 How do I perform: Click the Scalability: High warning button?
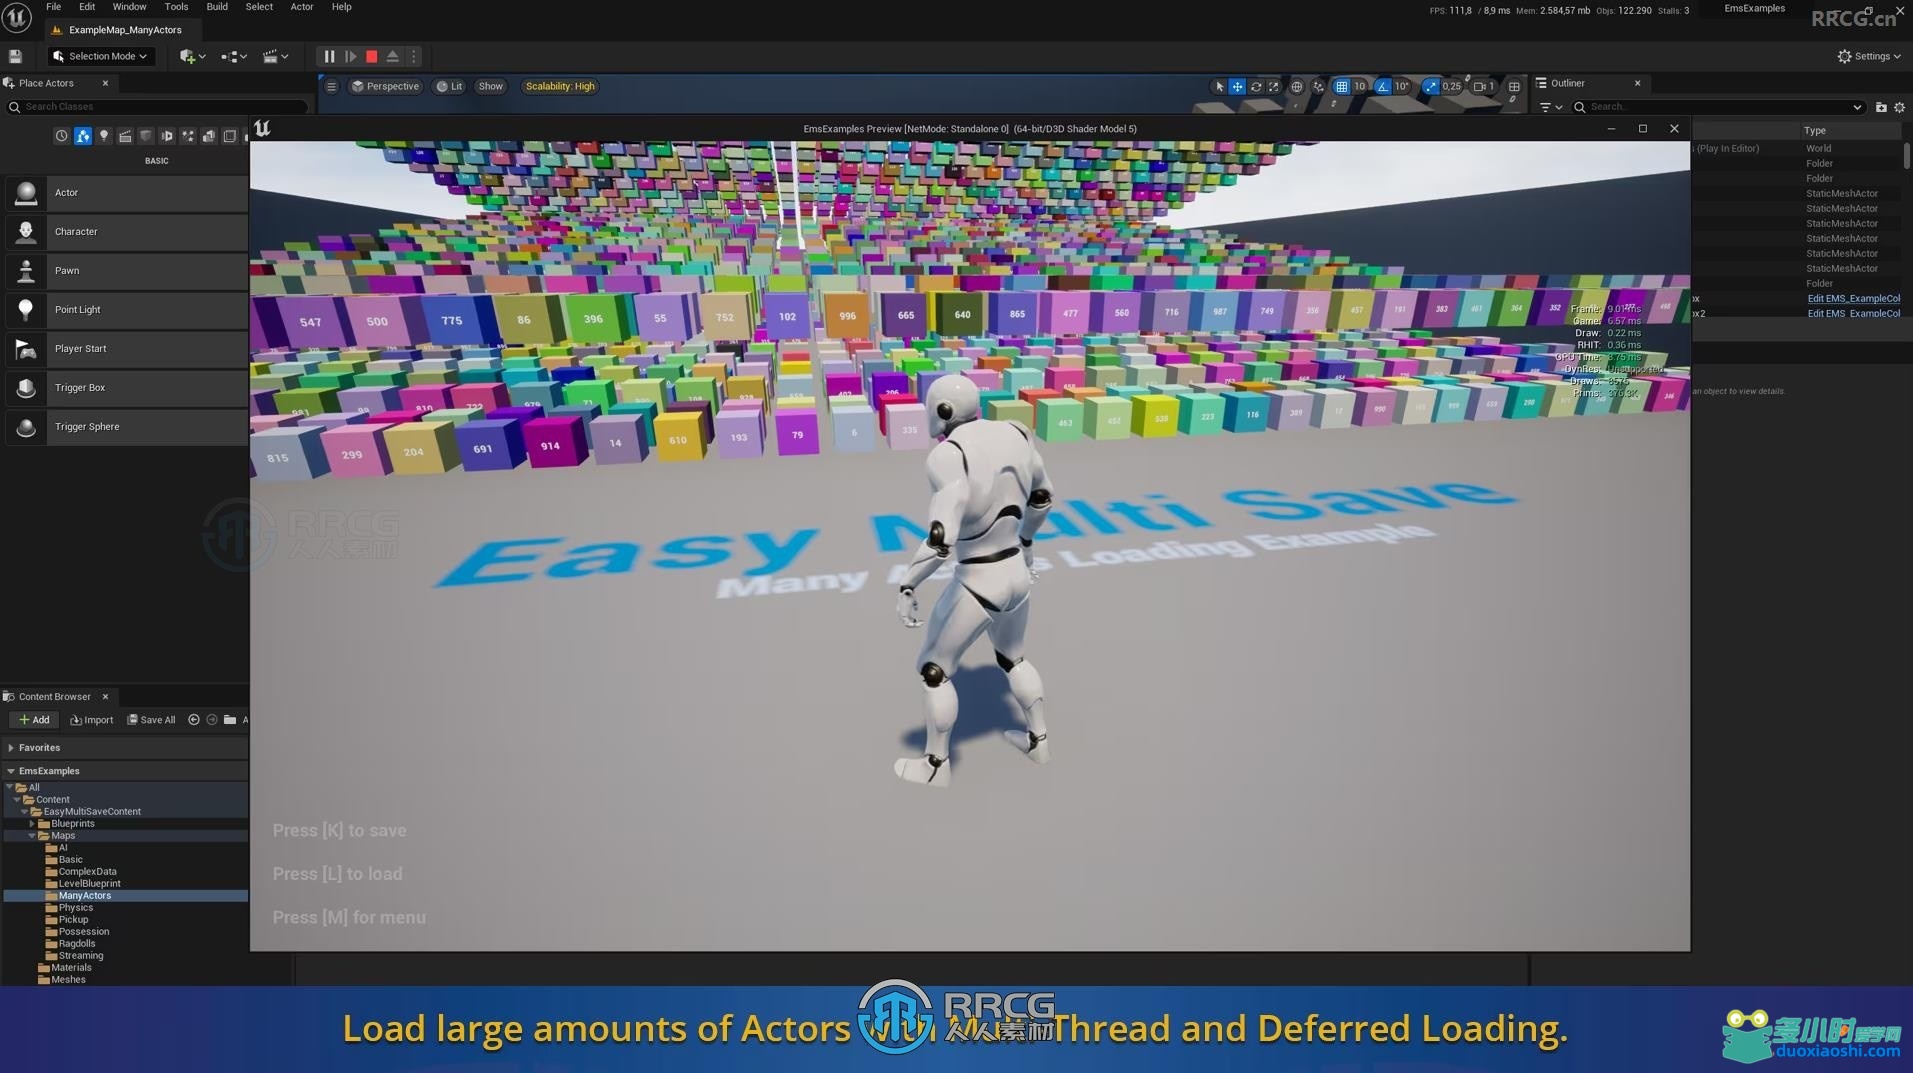click(560, 87)
